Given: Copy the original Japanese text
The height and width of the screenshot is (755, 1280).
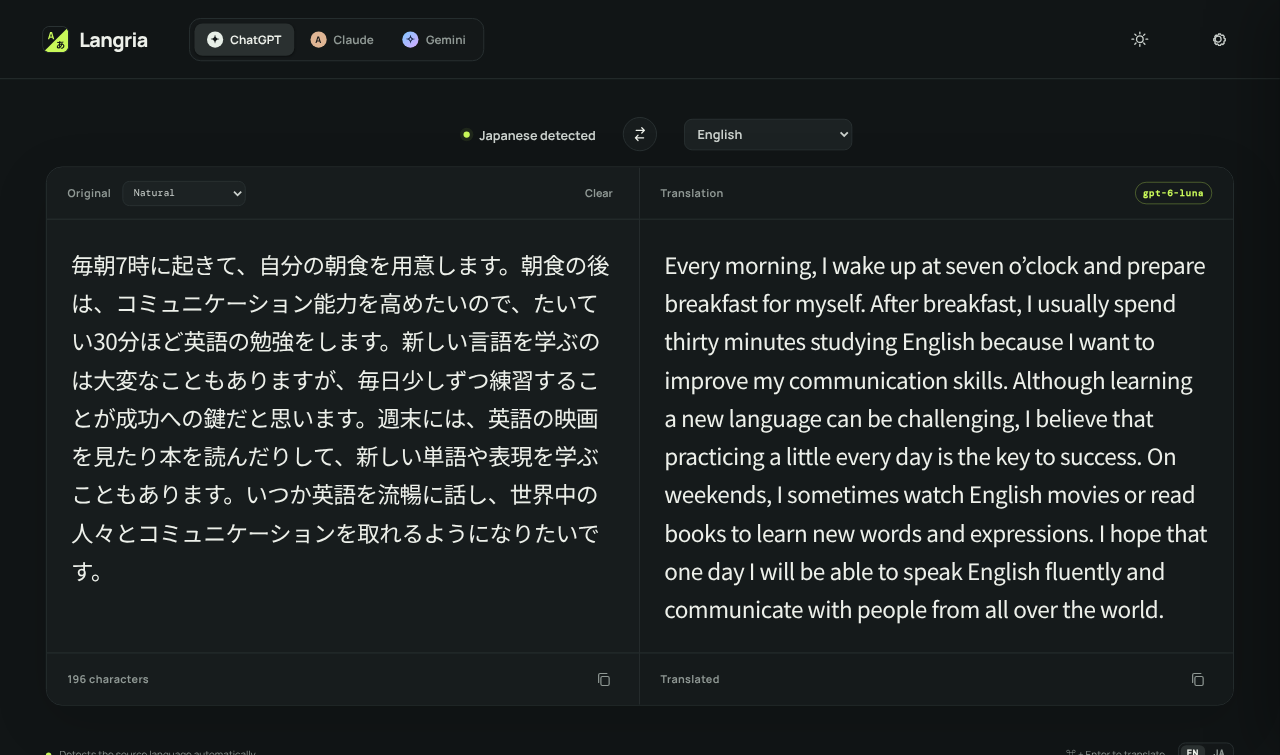Looking at the screenshot, I should click(604, 680).
